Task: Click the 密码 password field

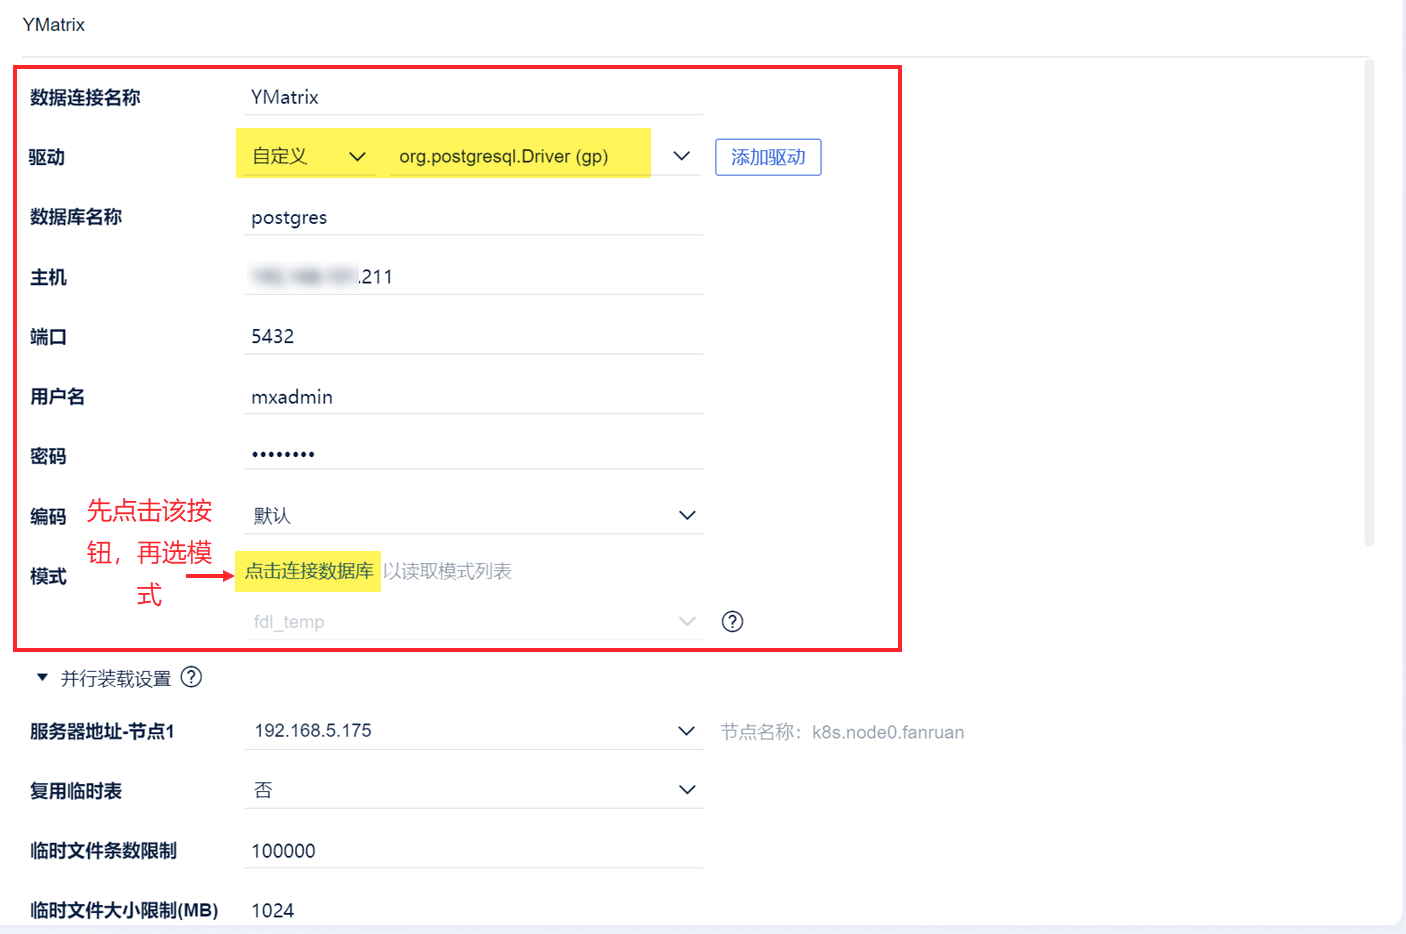Action: pos(474,454)
